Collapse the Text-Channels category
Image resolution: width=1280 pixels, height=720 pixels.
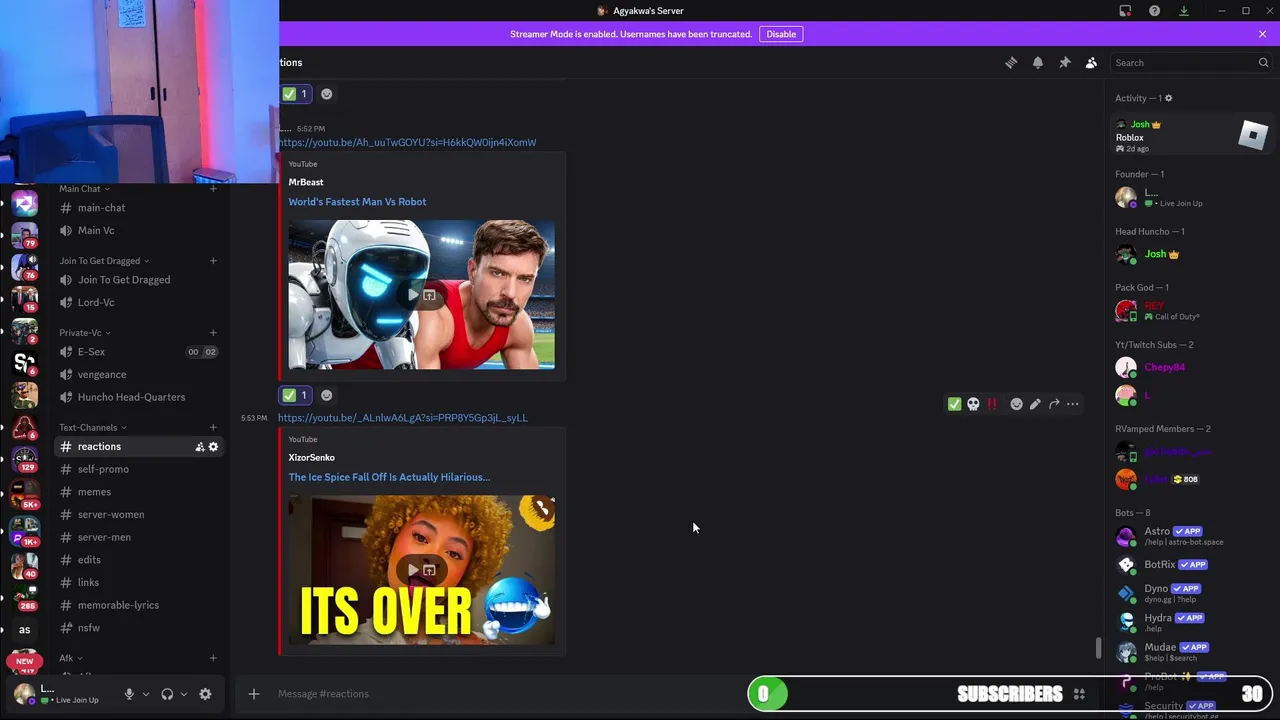(x=92, y=428)
